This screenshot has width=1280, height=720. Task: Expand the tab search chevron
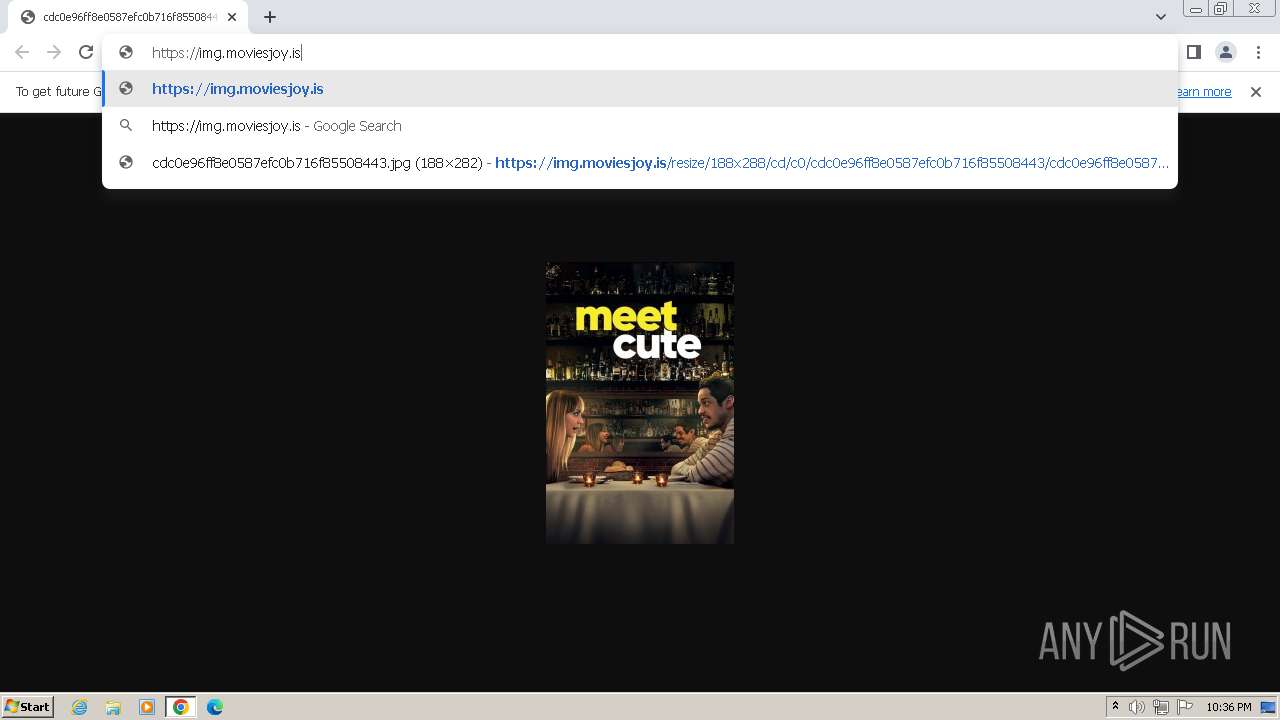click(x=1160, y=17)
